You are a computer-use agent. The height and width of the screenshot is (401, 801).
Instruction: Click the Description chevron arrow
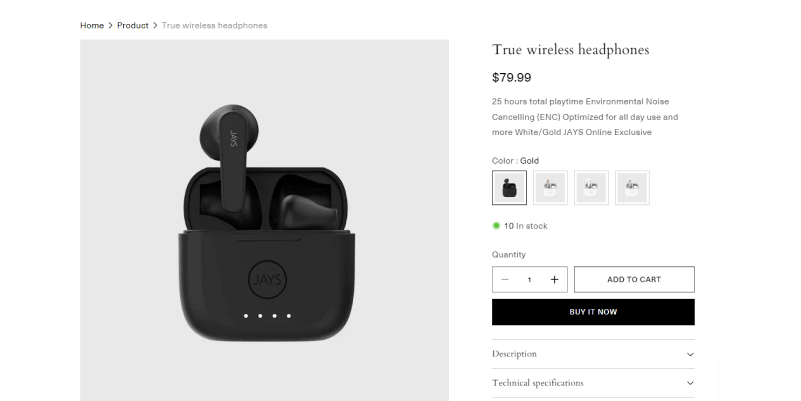pos(690,354)
